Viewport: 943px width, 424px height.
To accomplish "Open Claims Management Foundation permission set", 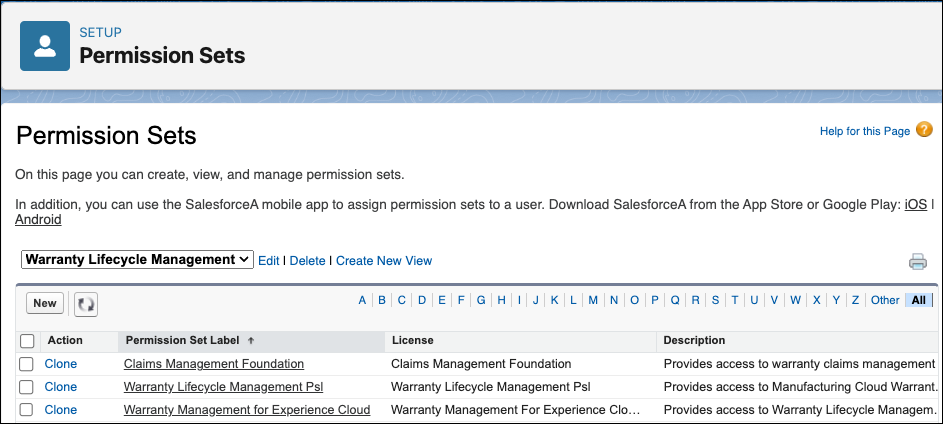I will click(213, 364).
